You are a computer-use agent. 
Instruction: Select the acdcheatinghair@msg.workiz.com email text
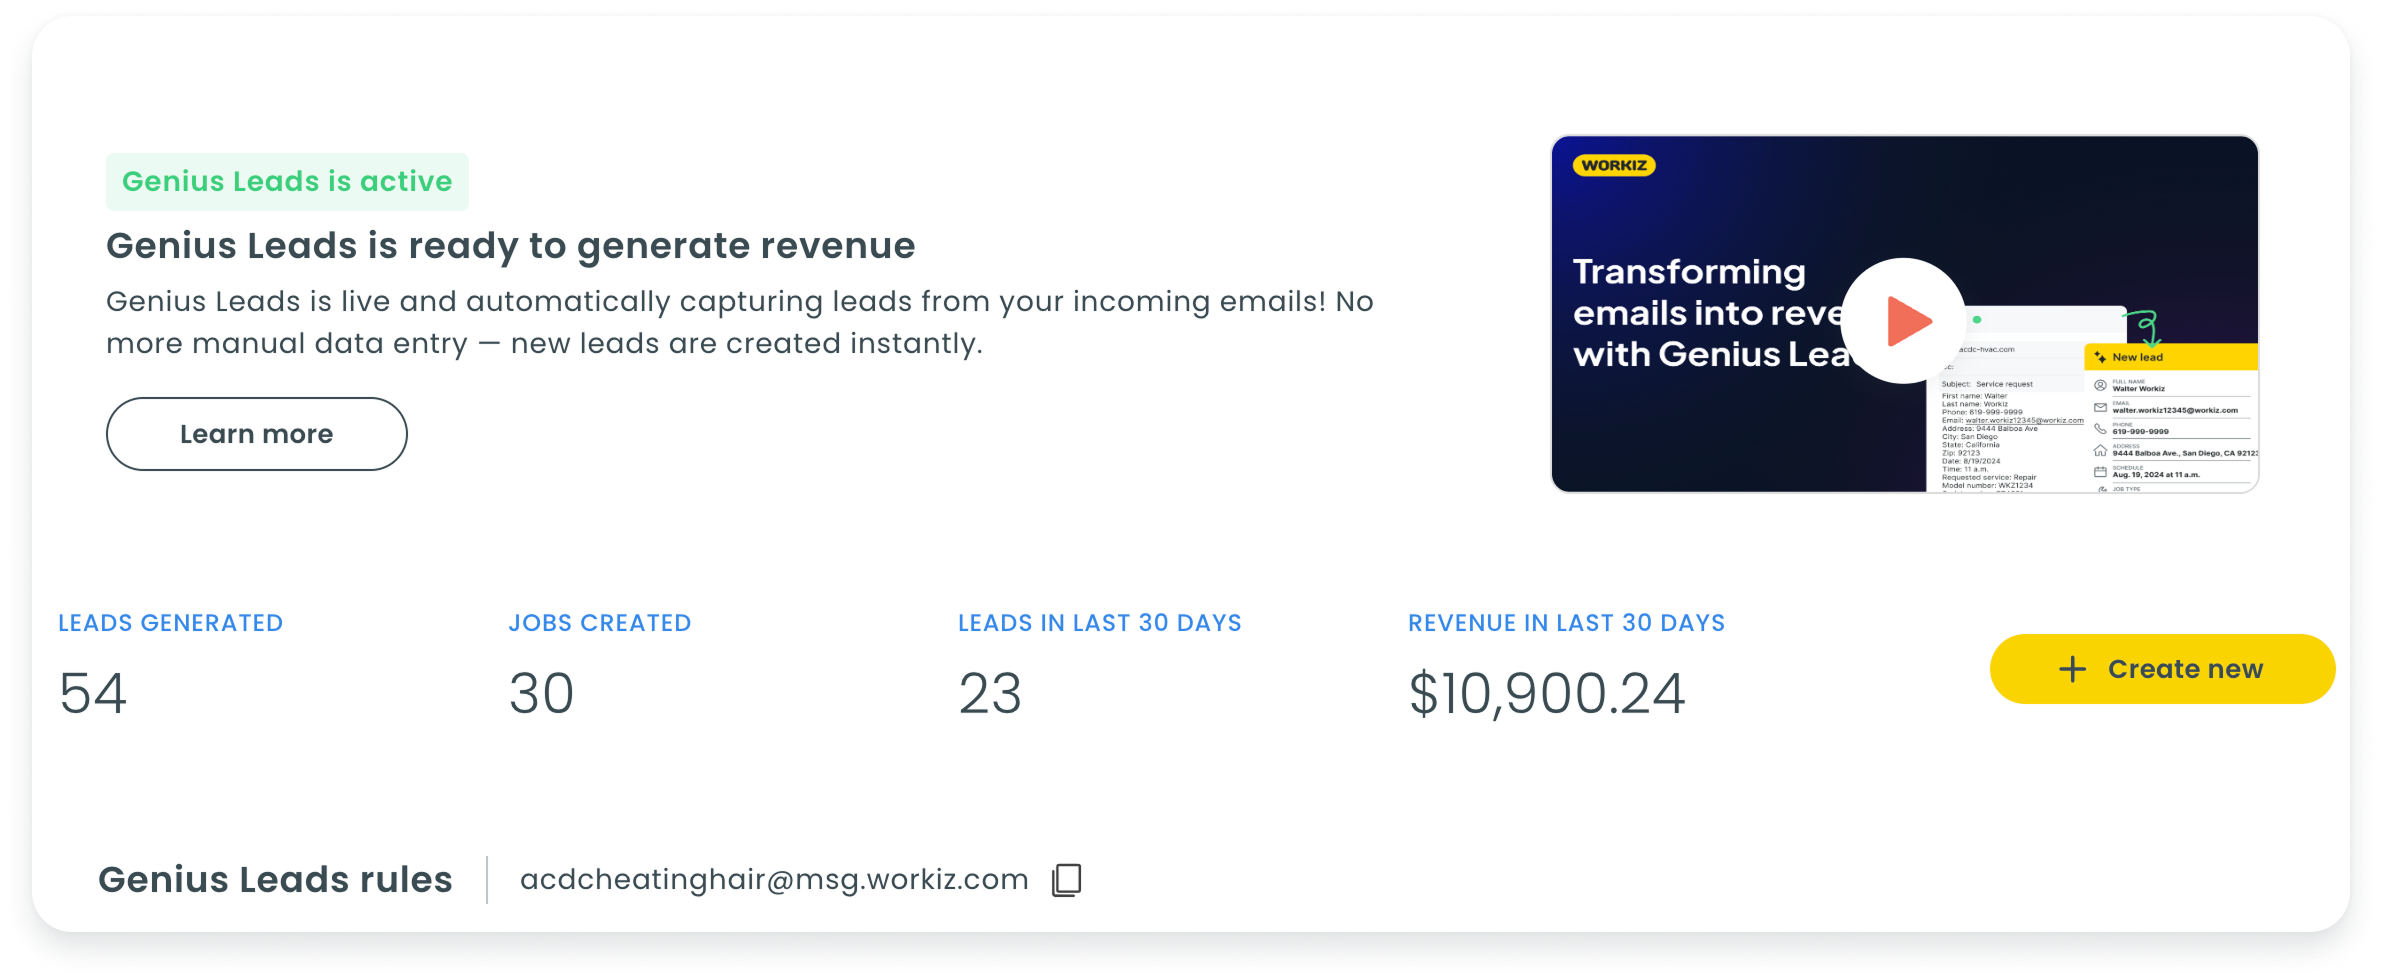coord(773,880)
